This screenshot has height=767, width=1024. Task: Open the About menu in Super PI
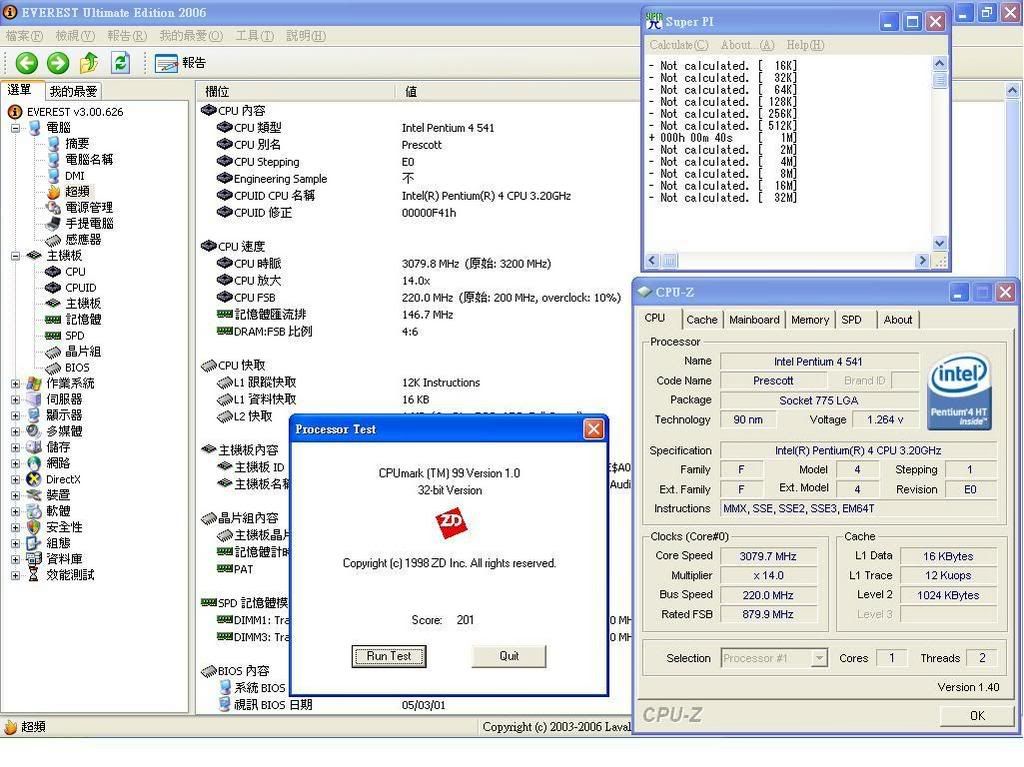tap(747, 45)
